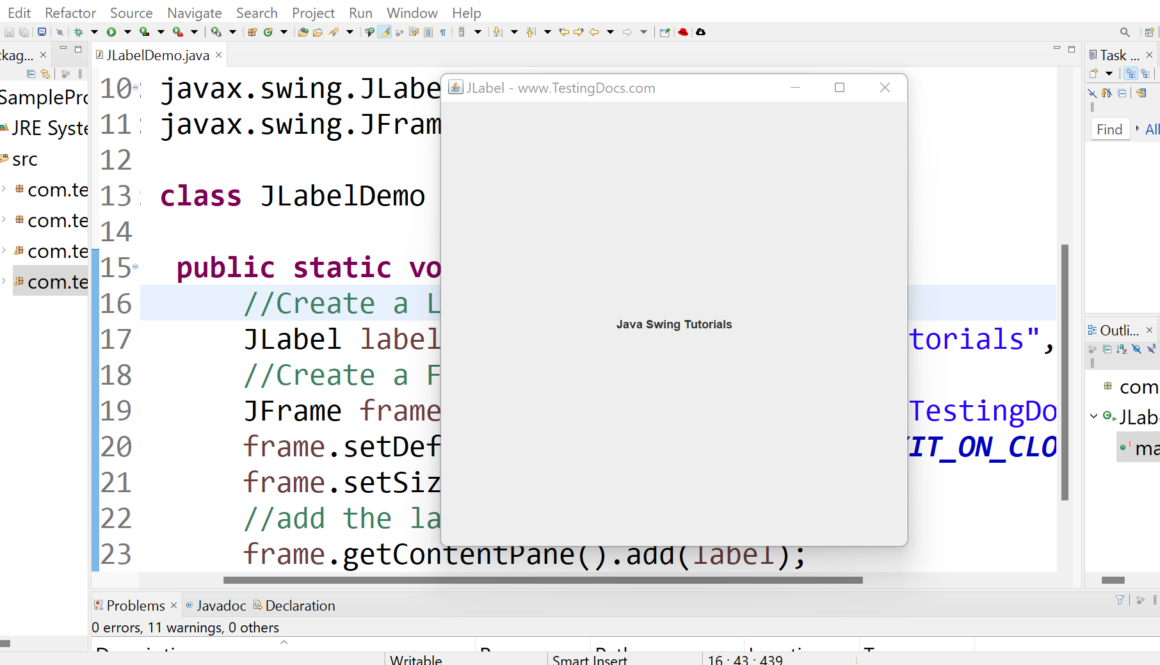This screenshot has width=1160, height=665.
Task: Open the Refactor menu
Action: click(70, 13)
